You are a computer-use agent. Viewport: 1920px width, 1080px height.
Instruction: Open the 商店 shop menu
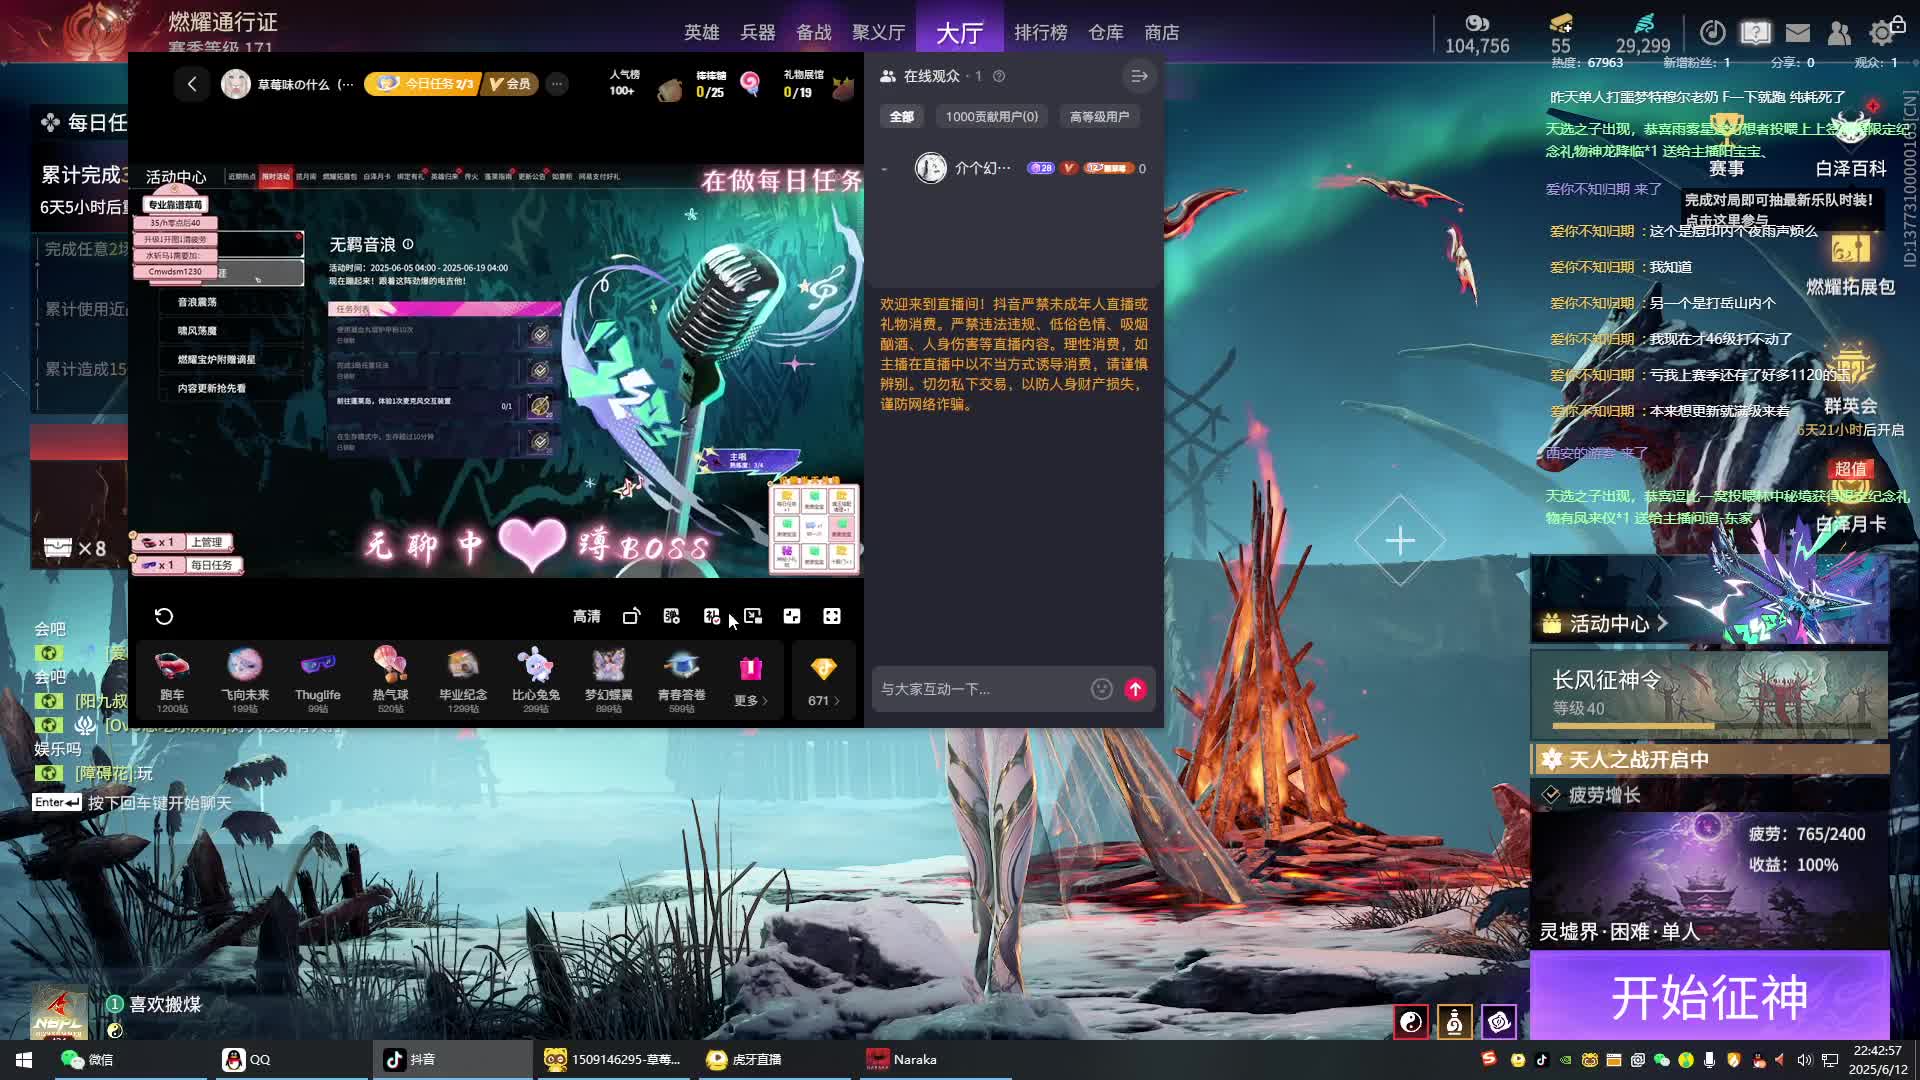[1162, 33]
